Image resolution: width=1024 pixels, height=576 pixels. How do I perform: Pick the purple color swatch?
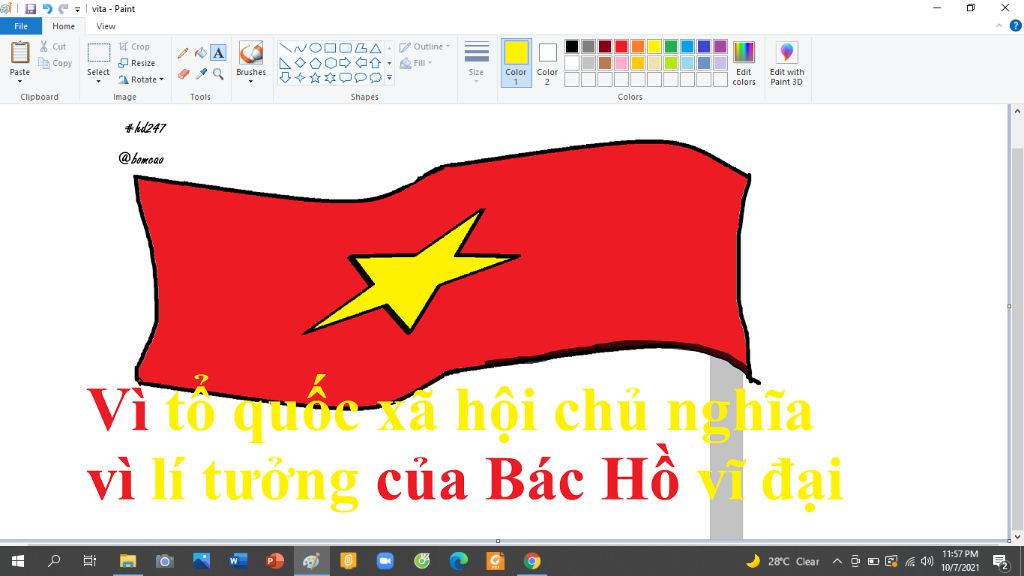click(720, 46)
